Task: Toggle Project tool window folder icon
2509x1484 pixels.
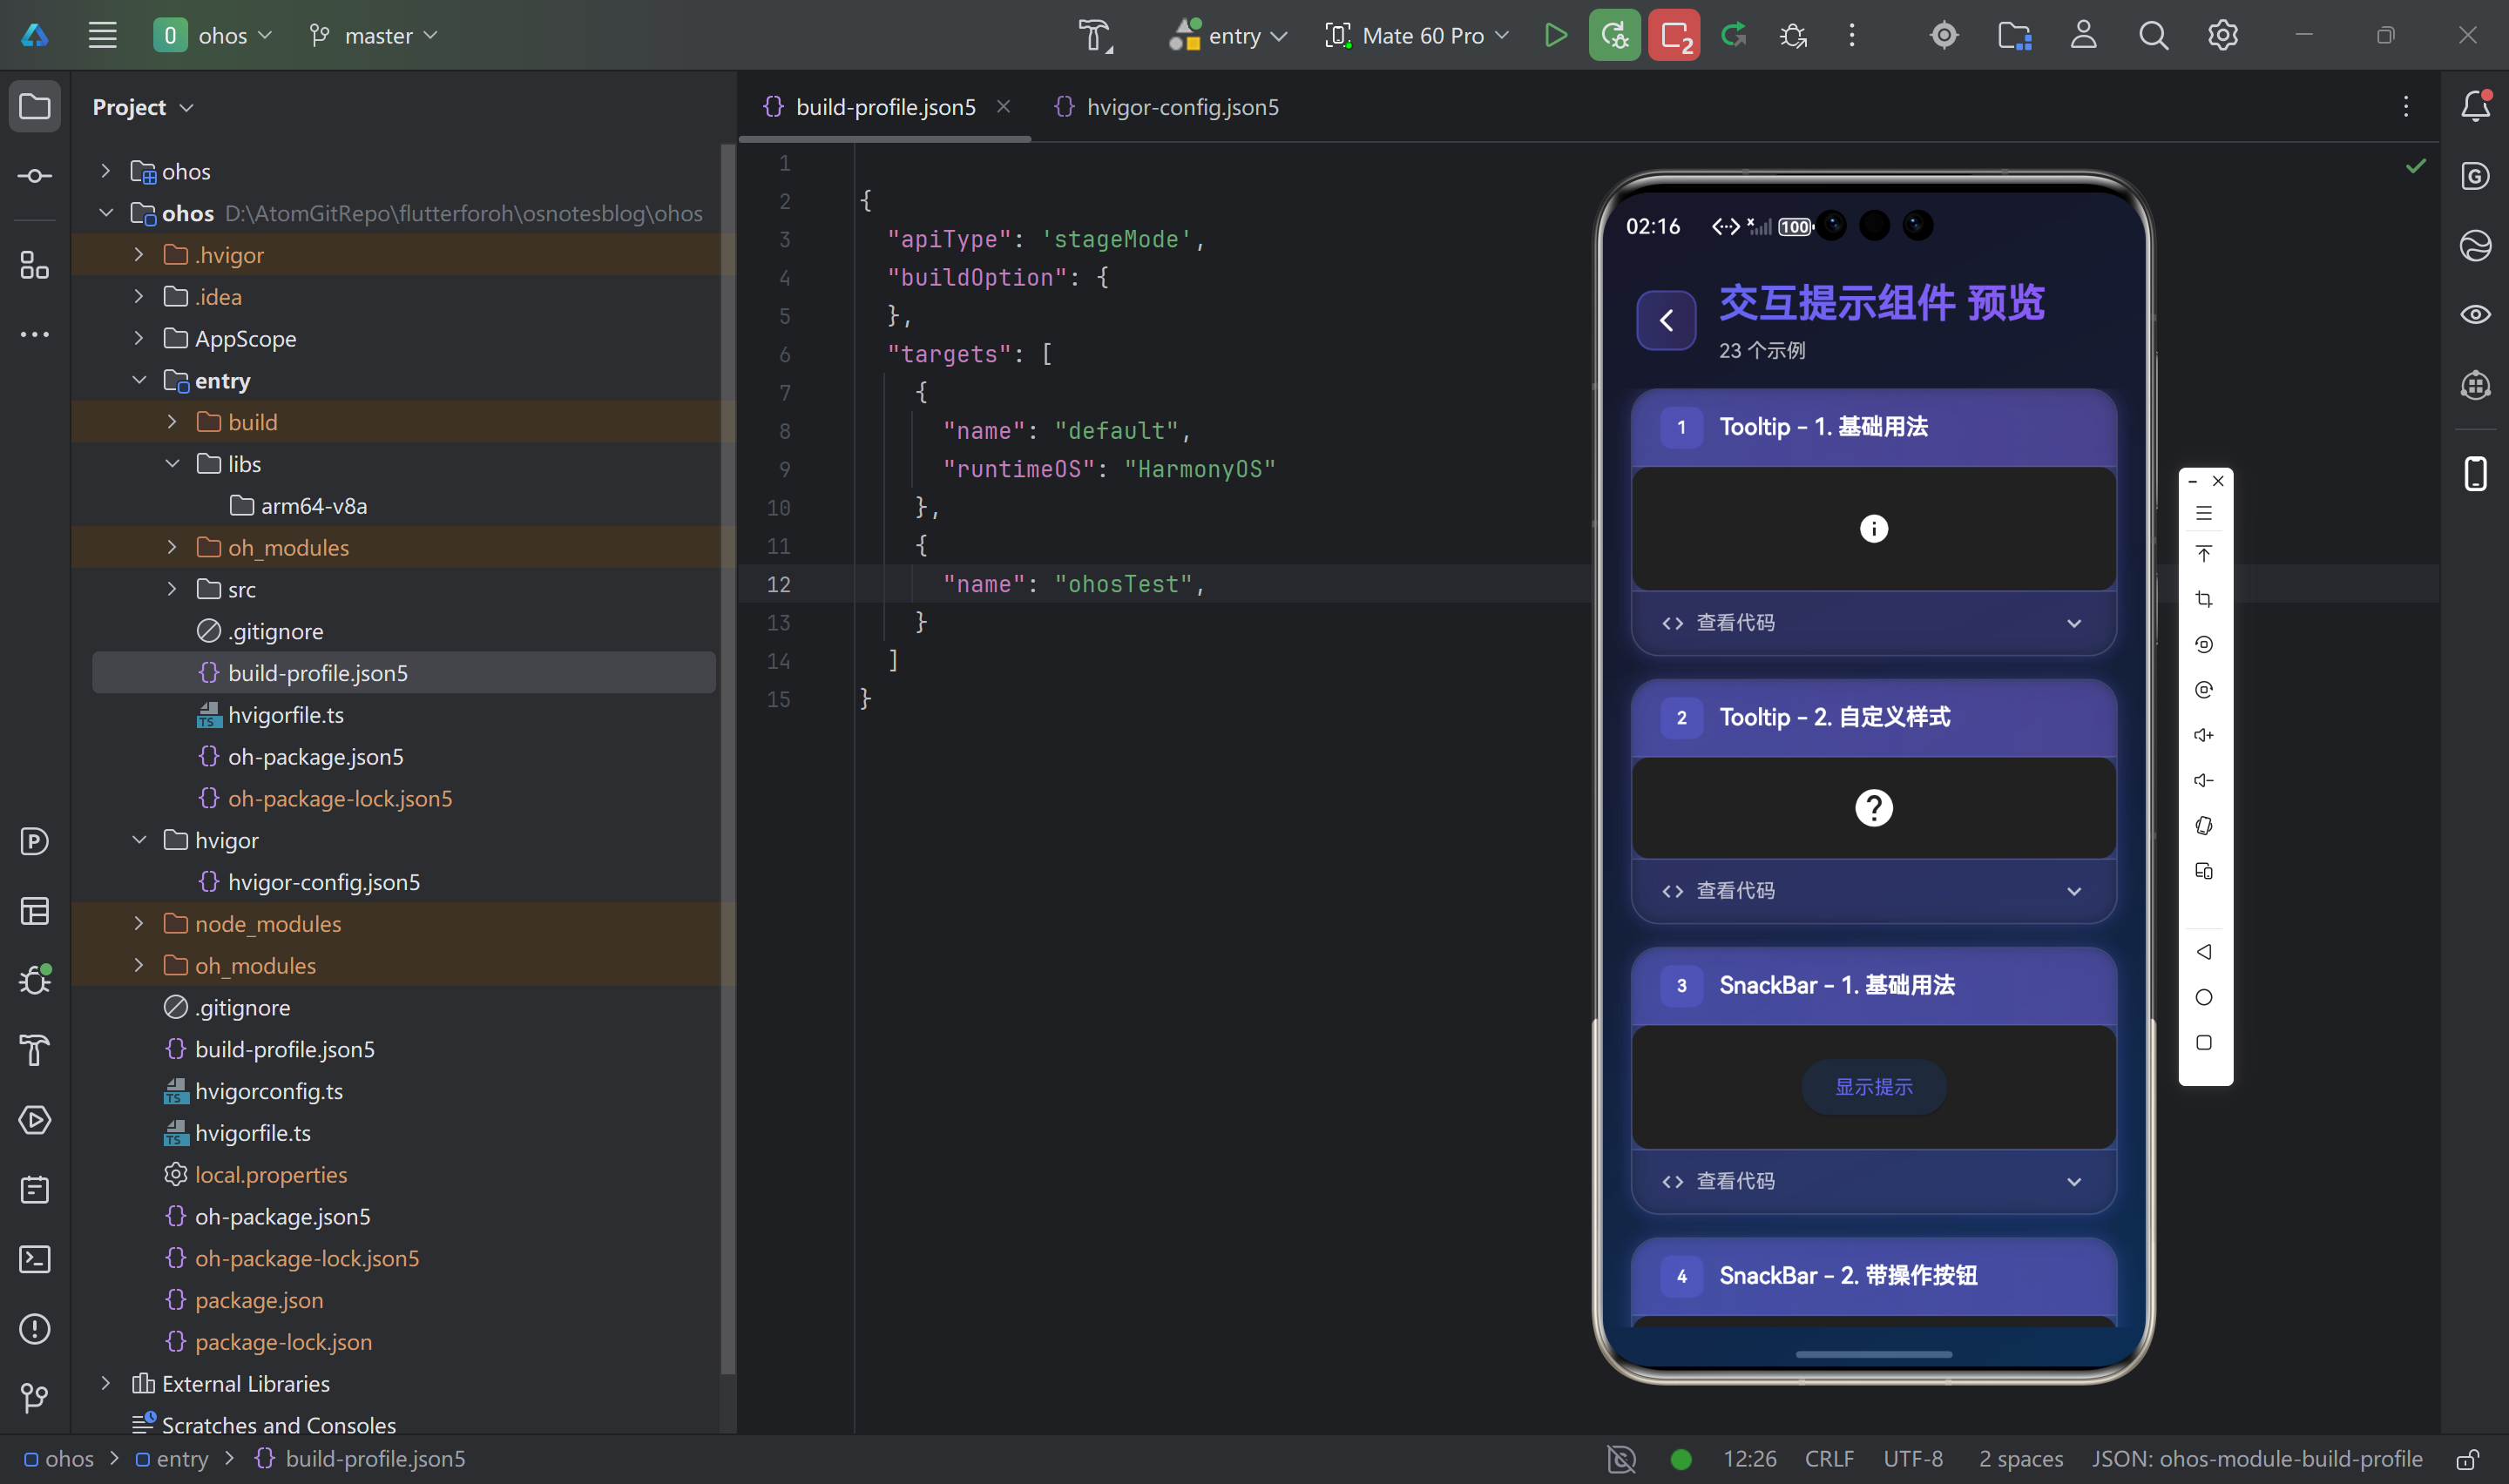Action: pos(35,106)
